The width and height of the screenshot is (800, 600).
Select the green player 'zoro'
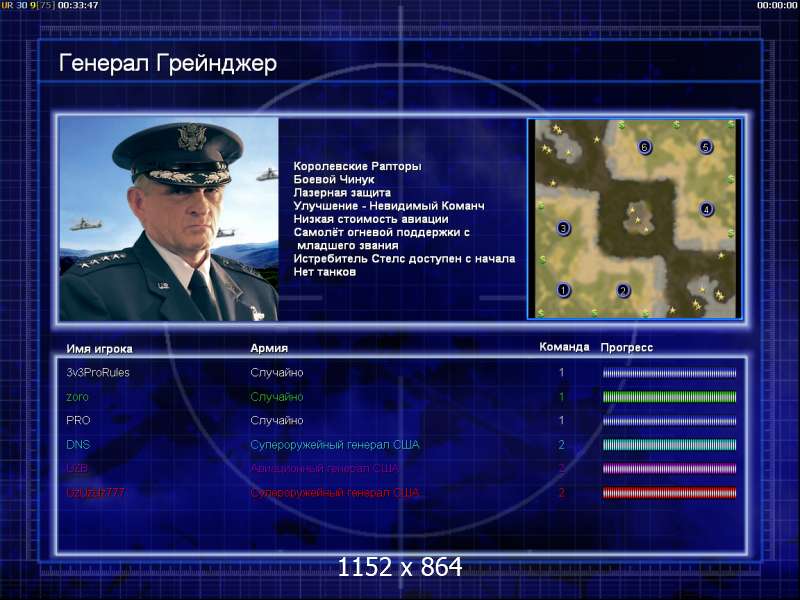[x=77, y=397]
